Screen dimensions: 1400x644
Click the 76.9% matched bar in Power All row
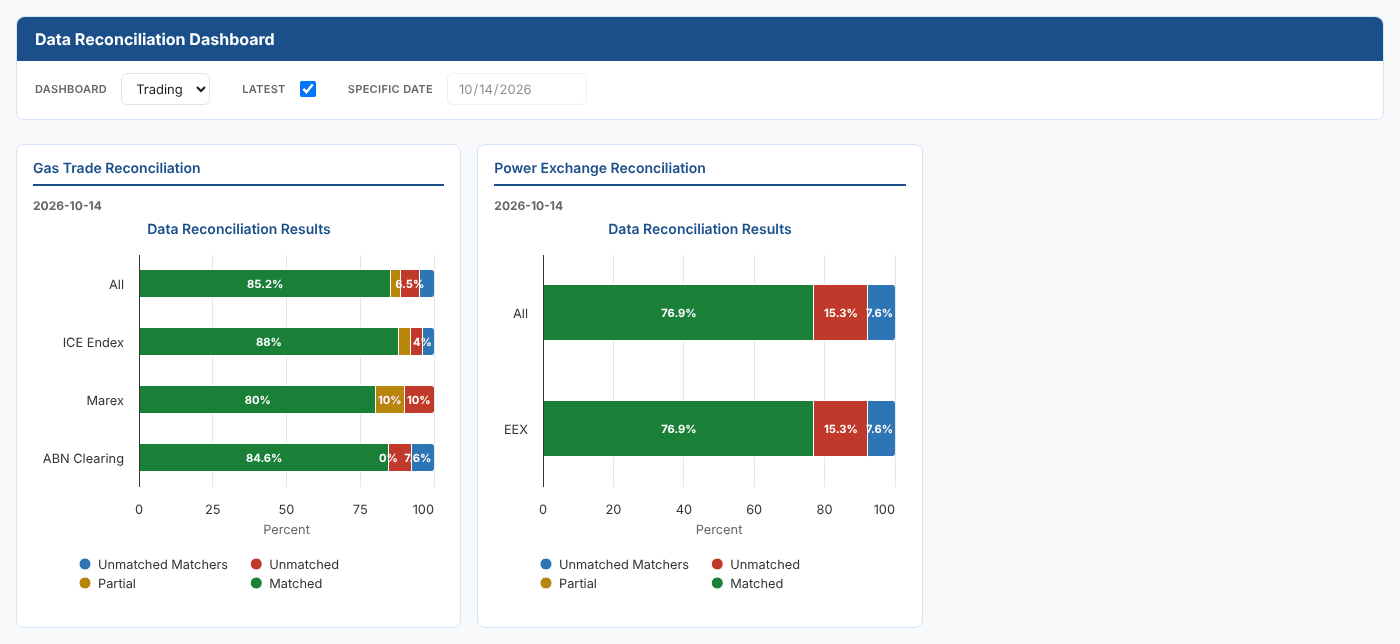click(x=678, y=313)
